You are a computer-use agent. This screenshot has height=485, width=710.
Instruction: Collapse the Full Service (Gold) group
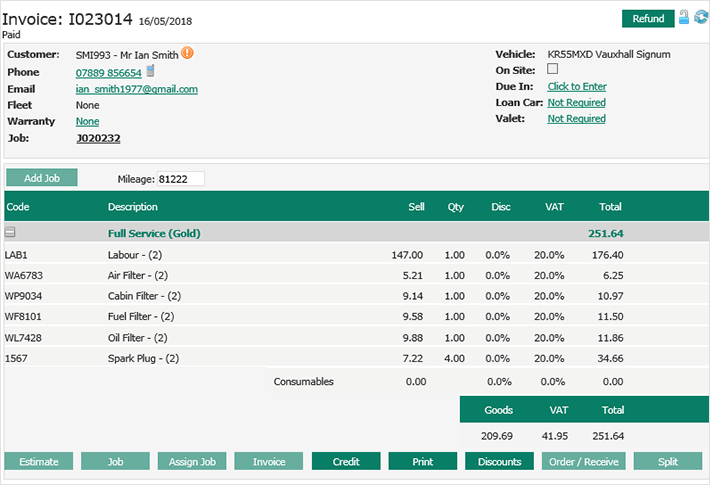click(10, 233)
